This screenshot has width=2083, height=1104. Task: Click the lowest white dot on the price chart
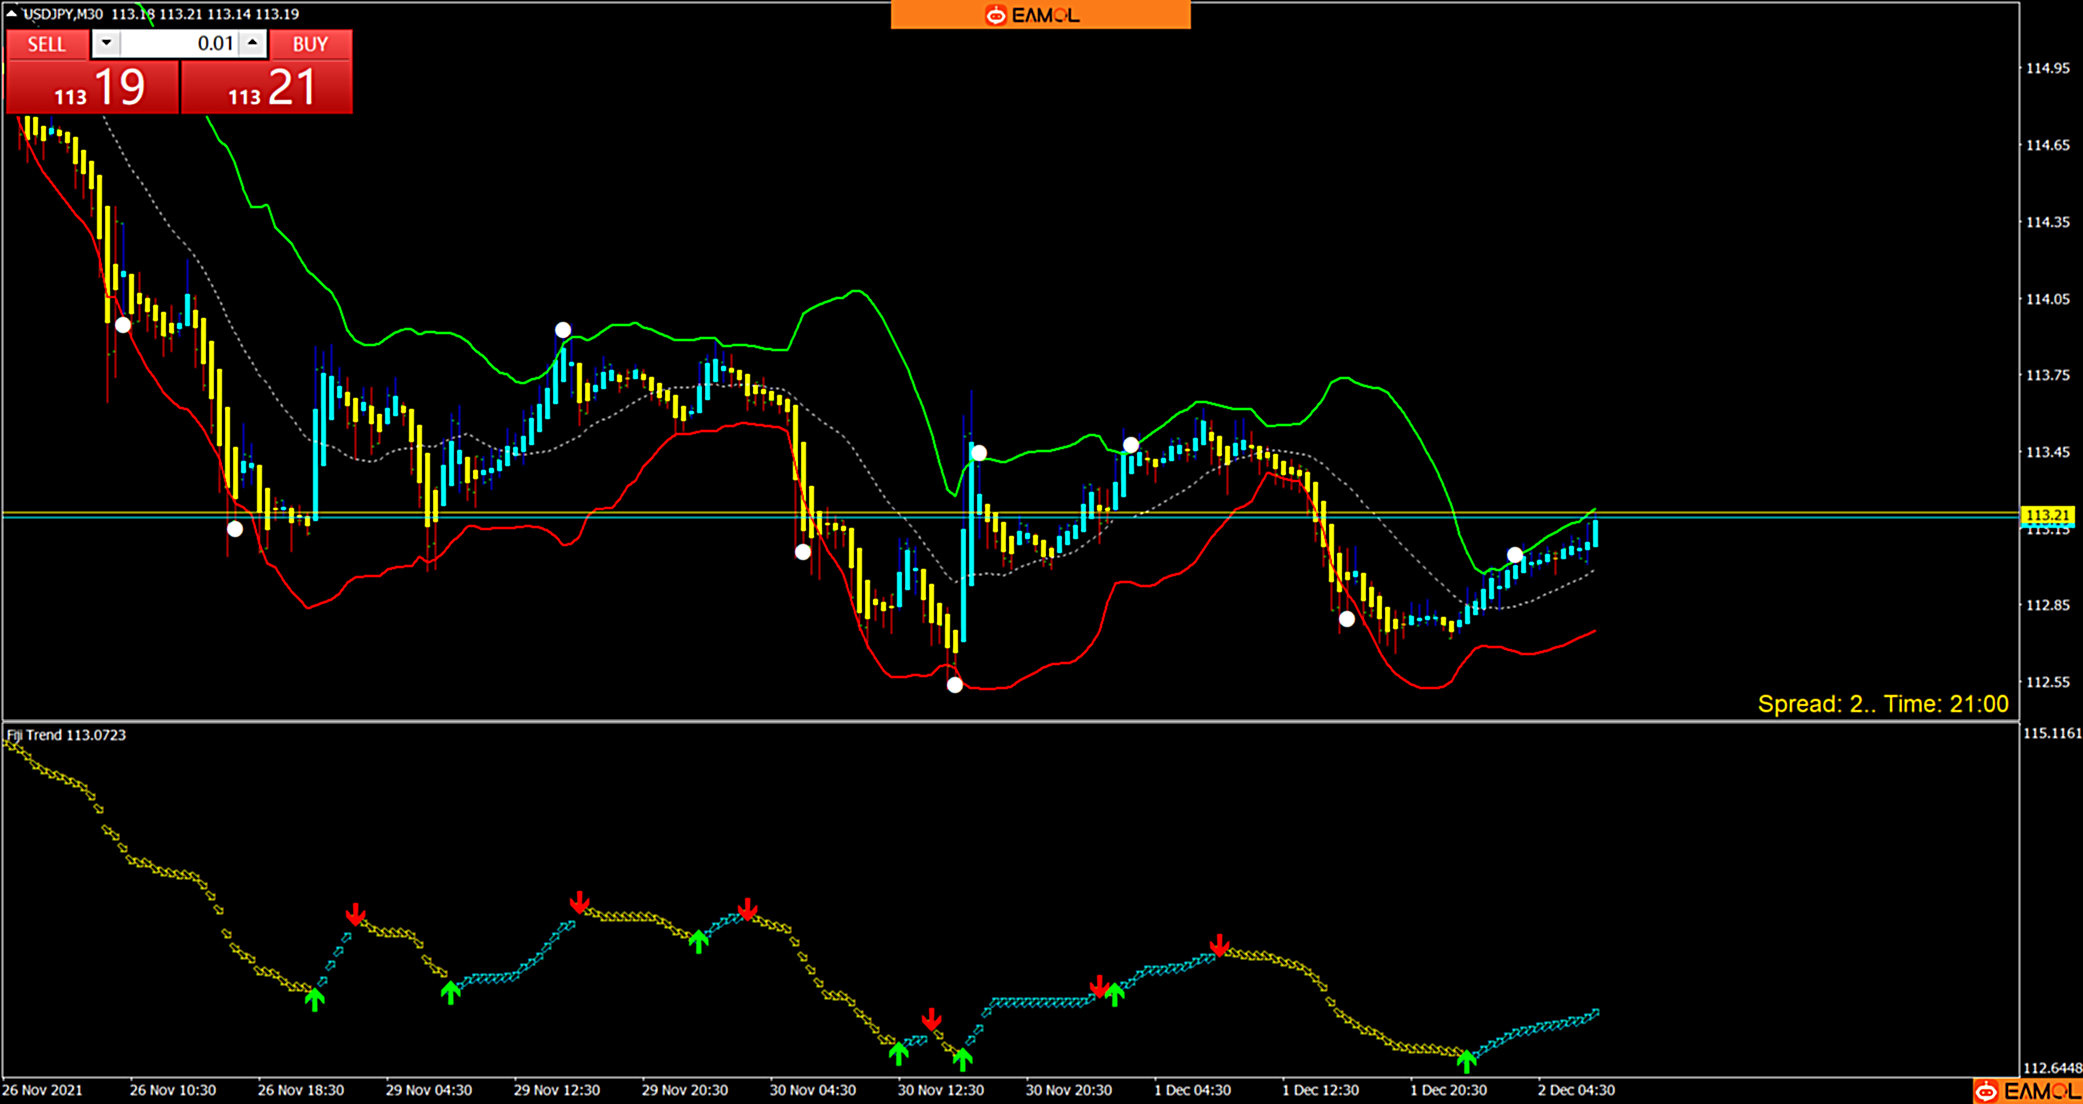tap(955, 685)
